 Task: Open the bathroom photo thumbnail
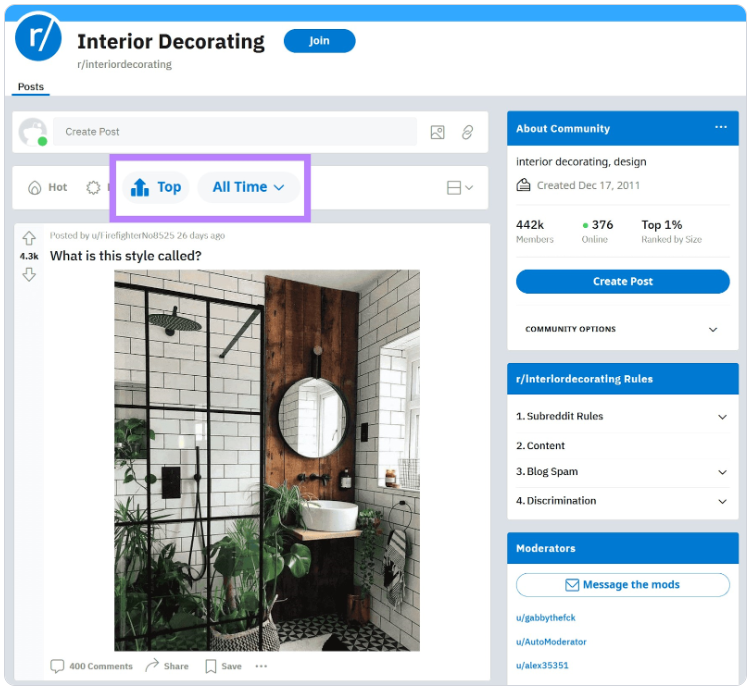(267, 460)
